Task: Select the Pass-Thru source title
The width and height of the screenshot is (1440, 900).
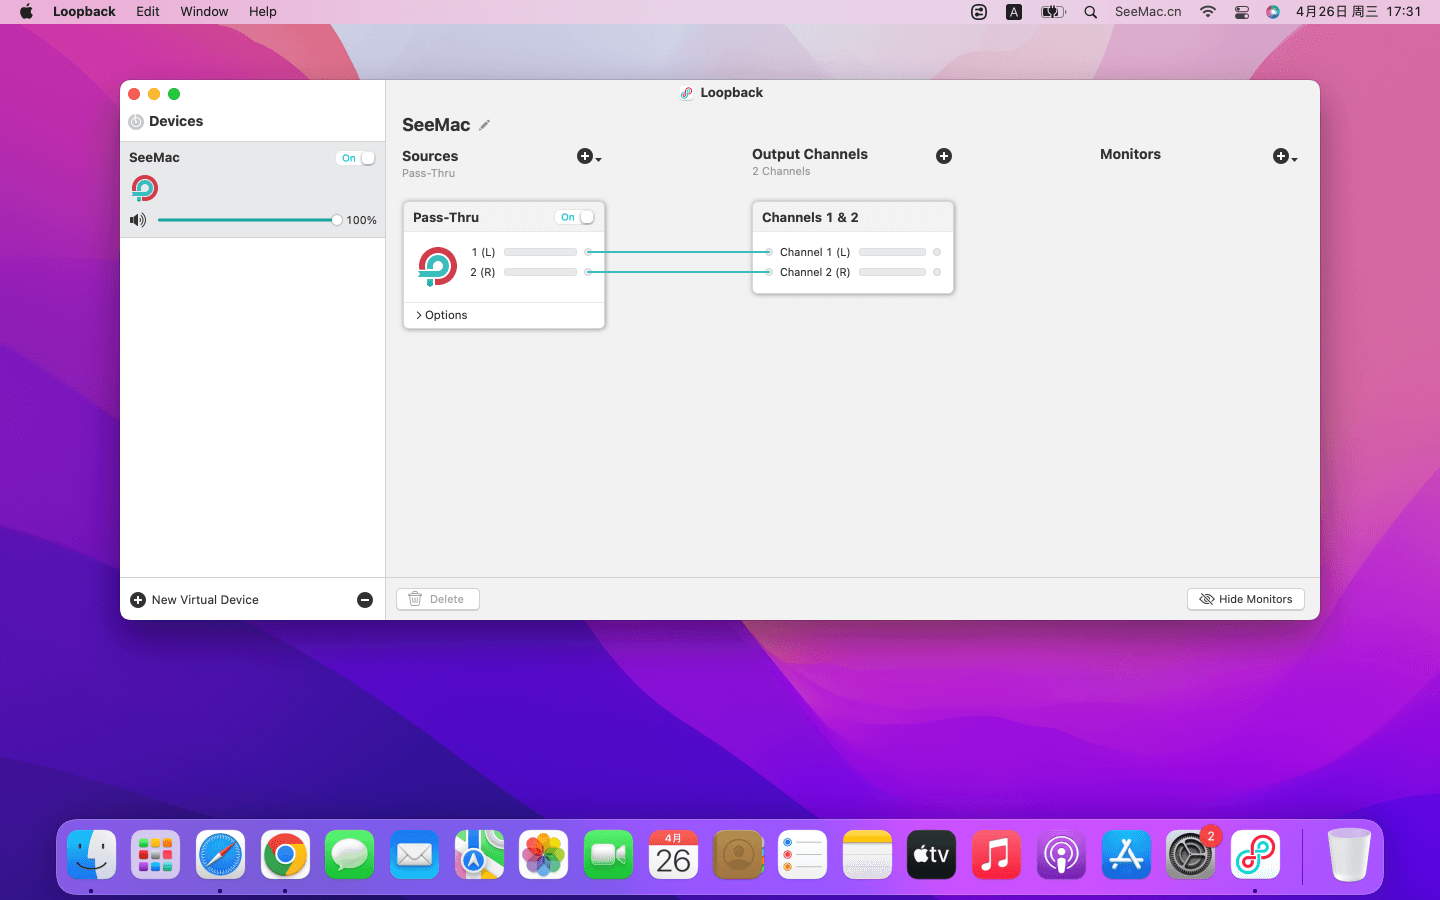Action: click(446, 217)
